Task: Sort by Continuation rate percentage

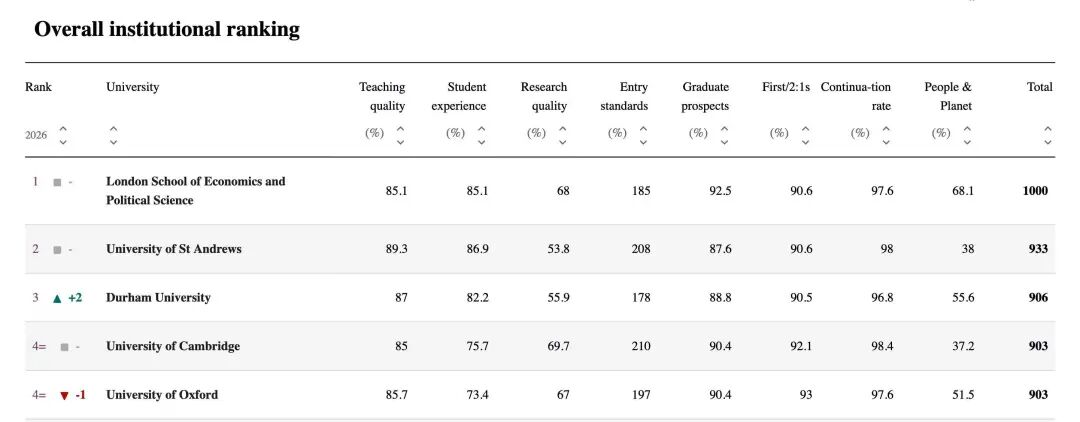Action: [x=886, y=134]
